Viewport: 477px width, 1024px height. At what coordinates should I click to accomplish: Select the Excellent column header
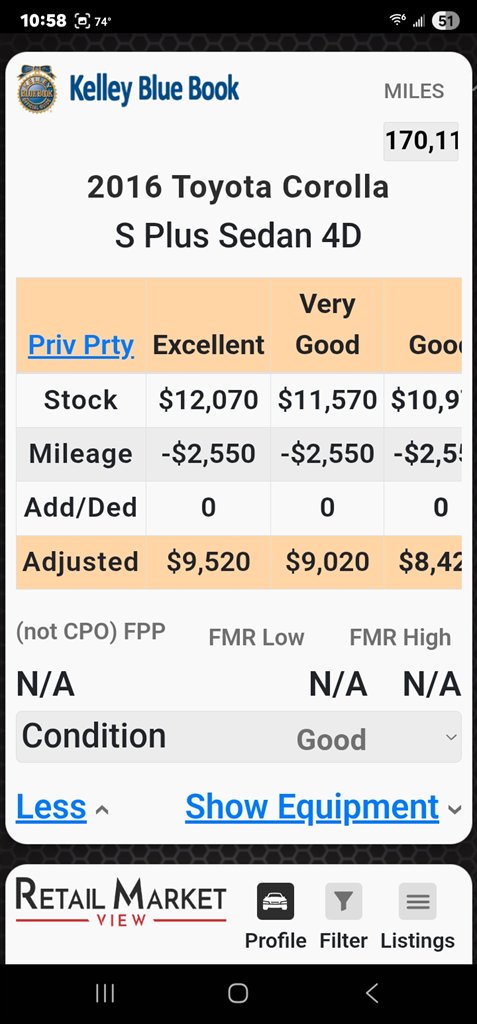[x=208, y=345]
